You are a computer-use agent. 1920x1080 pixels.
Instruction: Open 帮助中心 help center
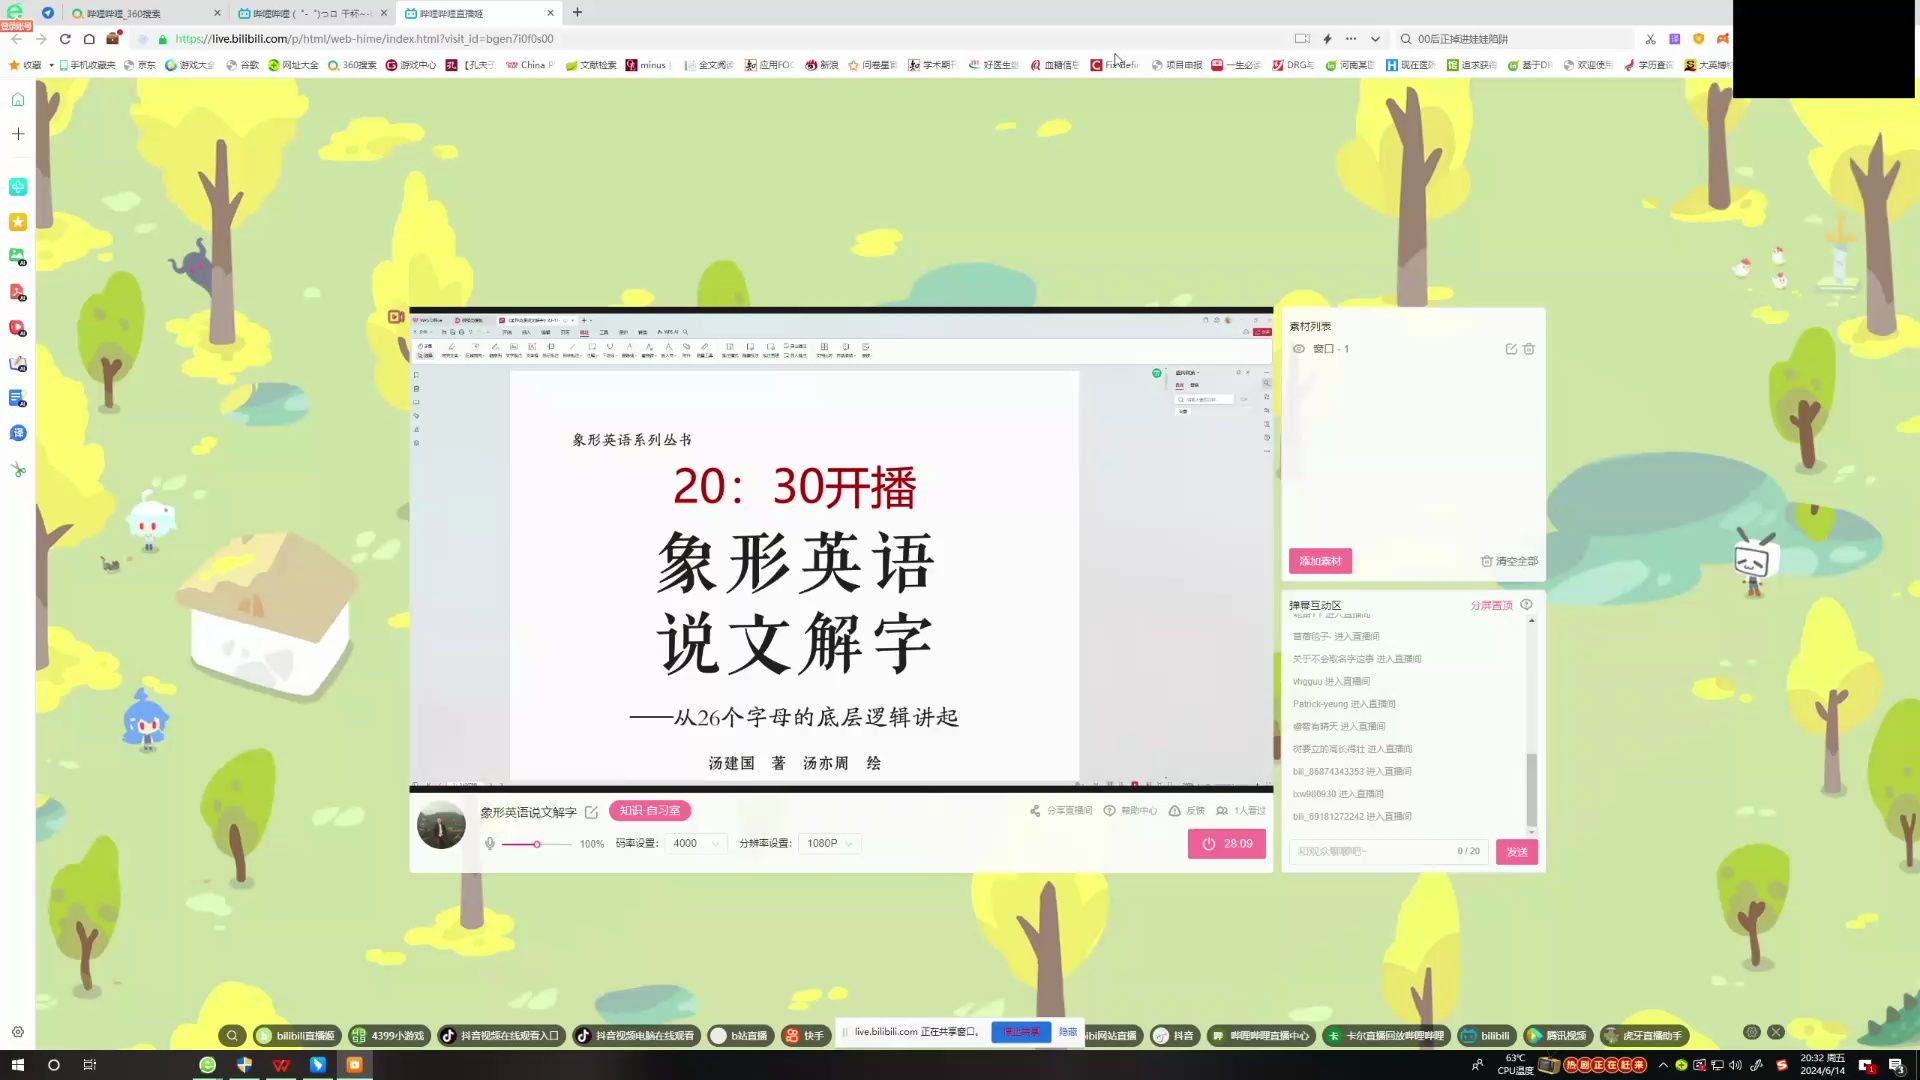click(x=1130, y=811)
